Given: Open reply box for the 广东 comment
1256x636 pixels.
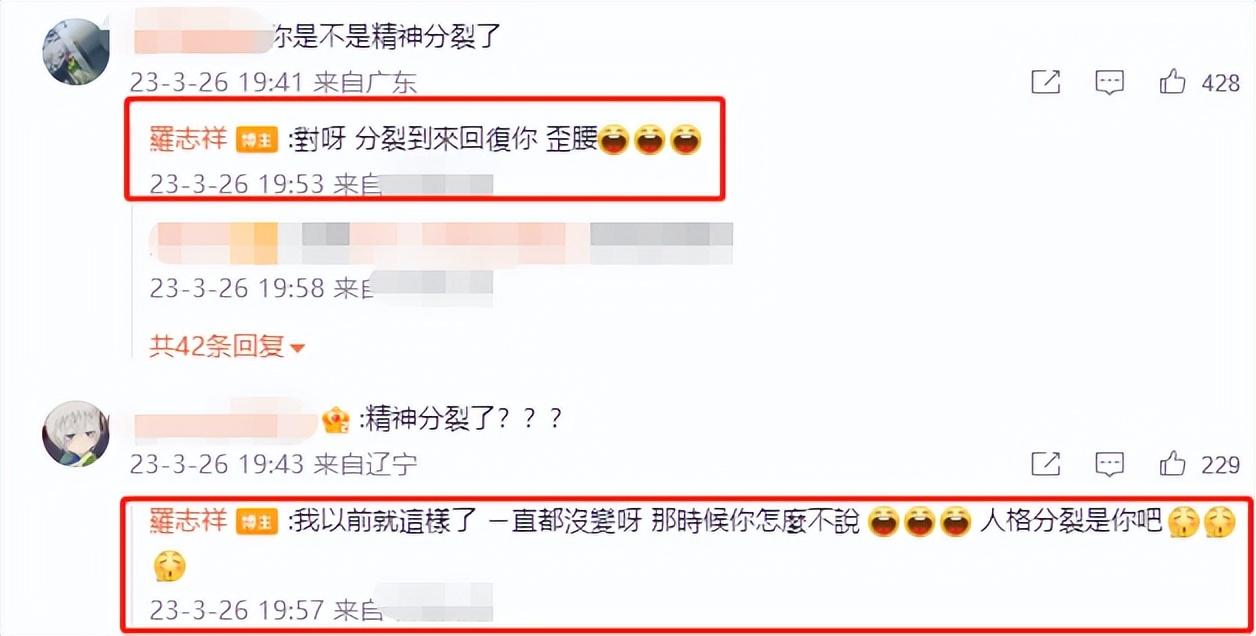Looking at the screenshot, I should 1109,83.
